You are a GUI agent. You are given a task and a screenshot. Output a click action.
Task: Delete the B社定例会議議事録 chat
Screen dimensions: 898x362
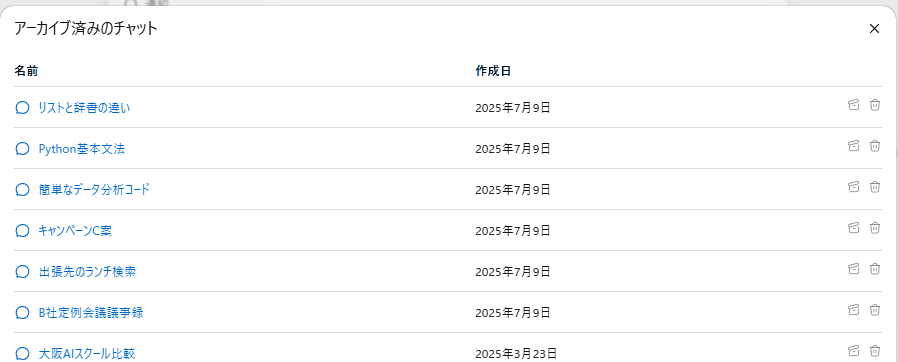point(875,310)
